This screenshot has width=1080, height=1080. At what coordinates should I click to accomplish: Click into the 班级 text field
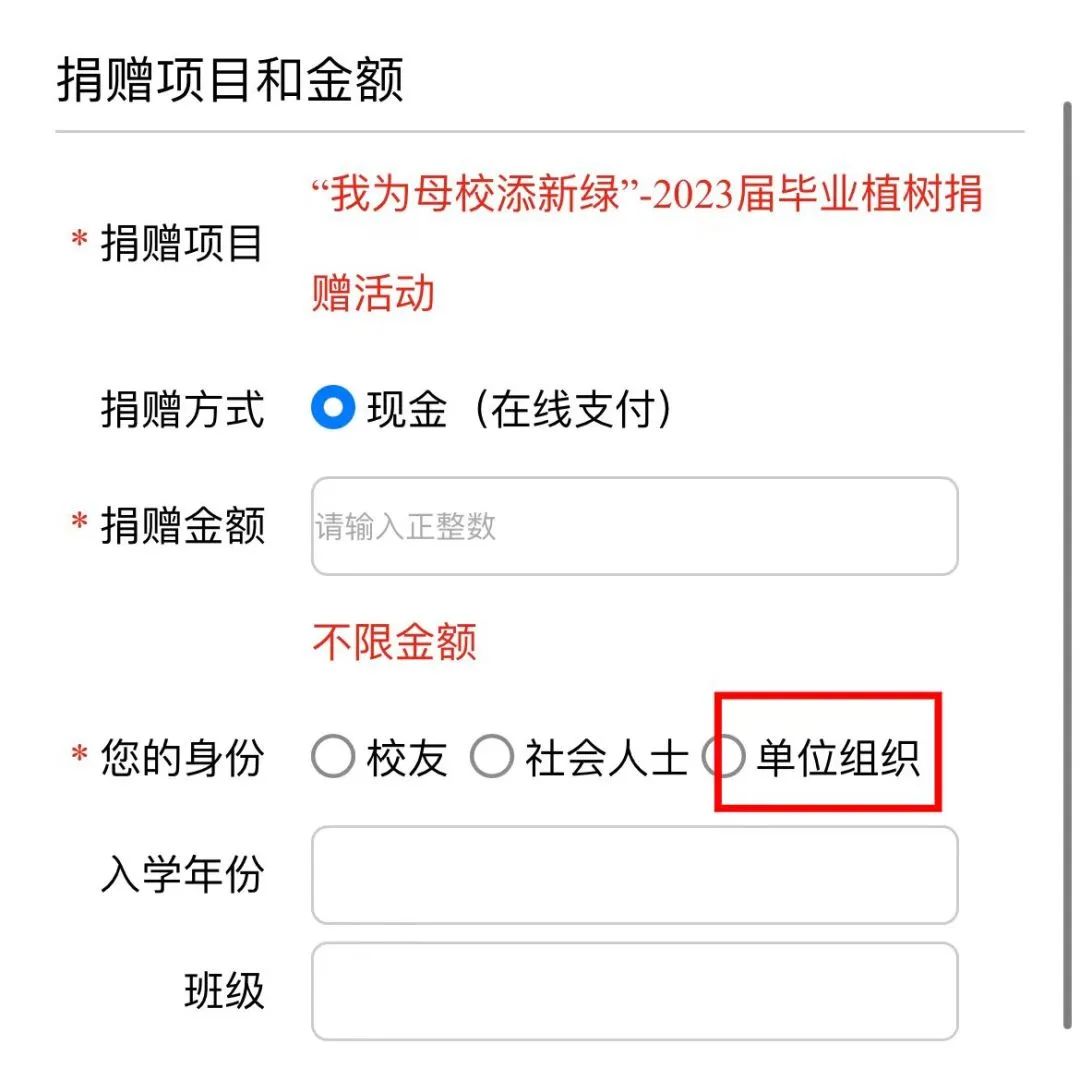point(634,991)
